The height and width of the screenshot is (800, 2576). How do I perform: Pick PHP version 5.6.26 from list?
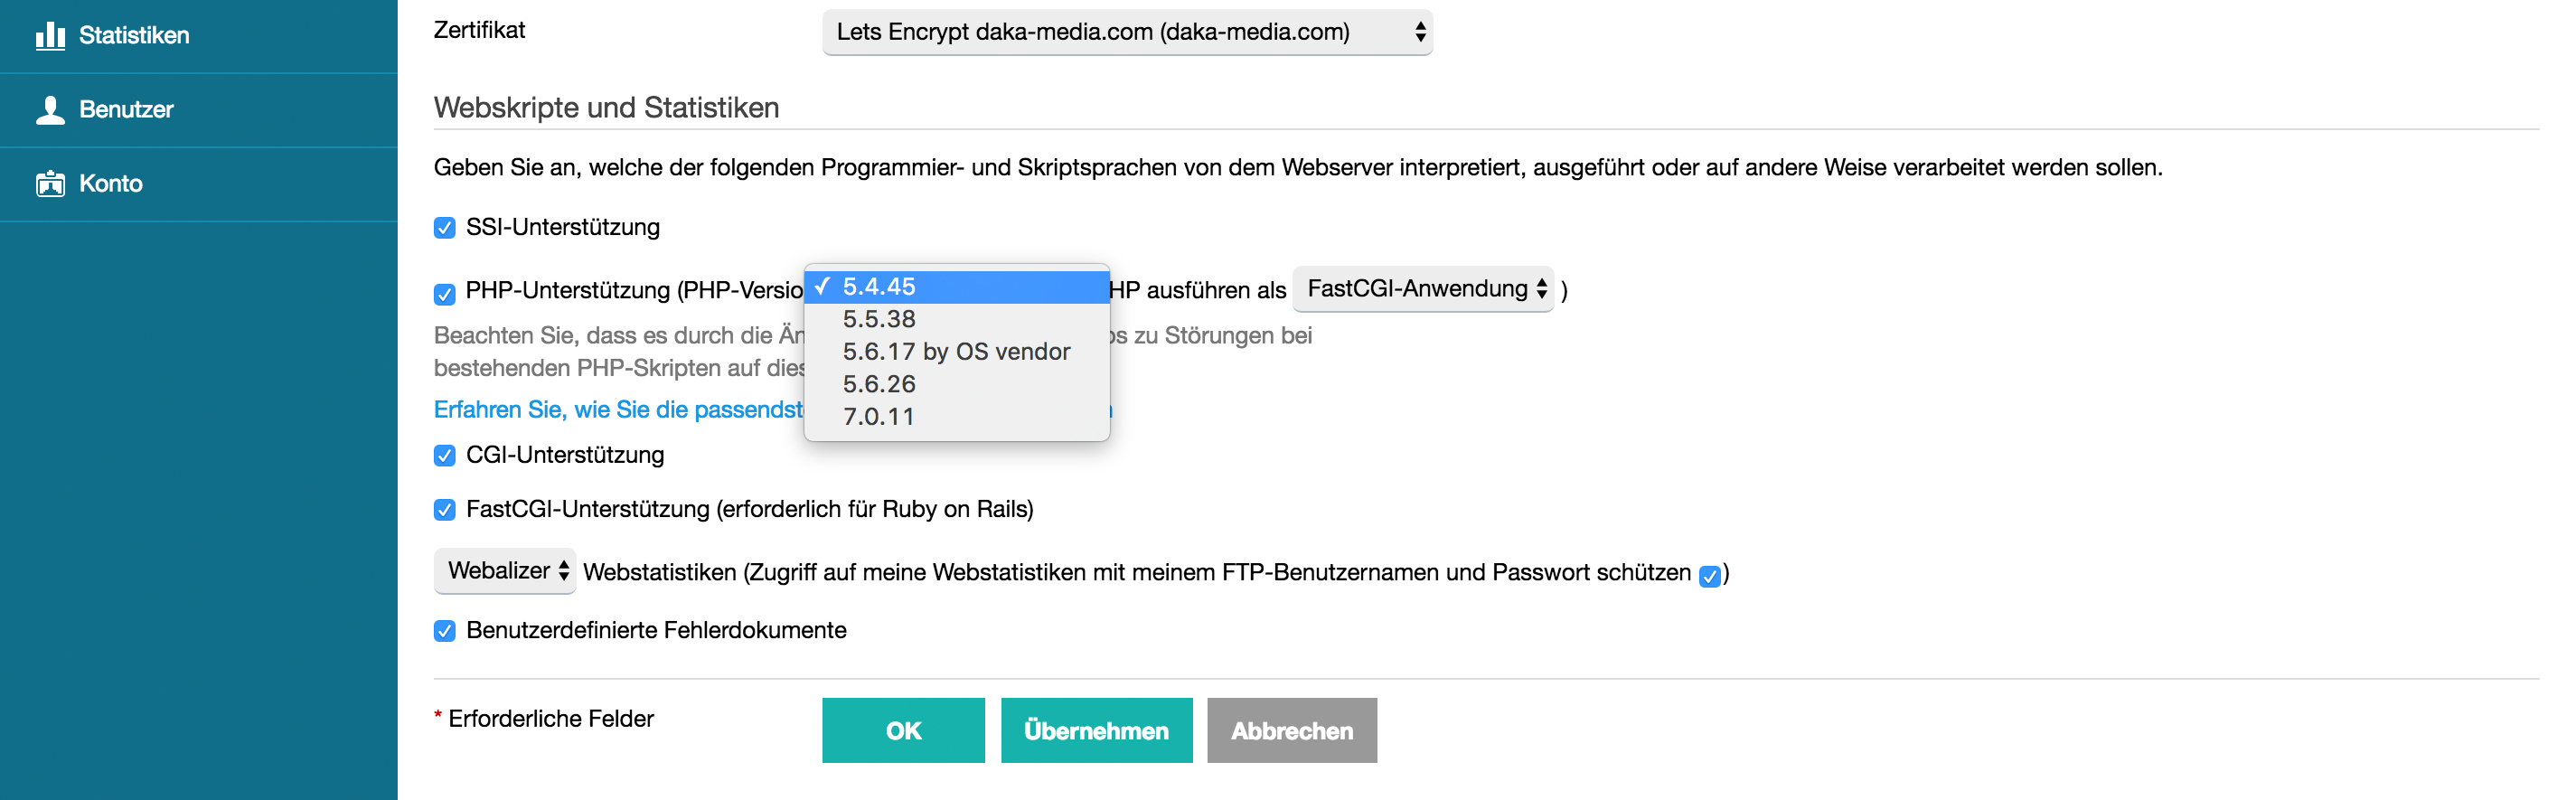pyautogui.click(x=879, y=384)
